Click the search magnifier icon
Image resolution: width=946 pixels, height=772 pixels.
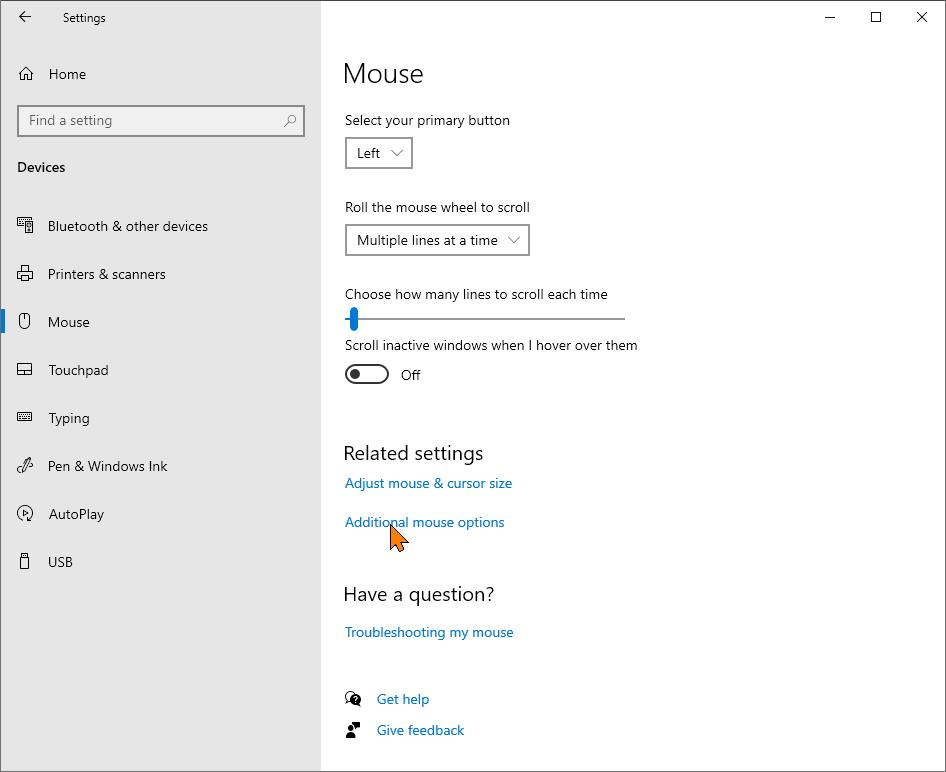(x=290, y=121)
